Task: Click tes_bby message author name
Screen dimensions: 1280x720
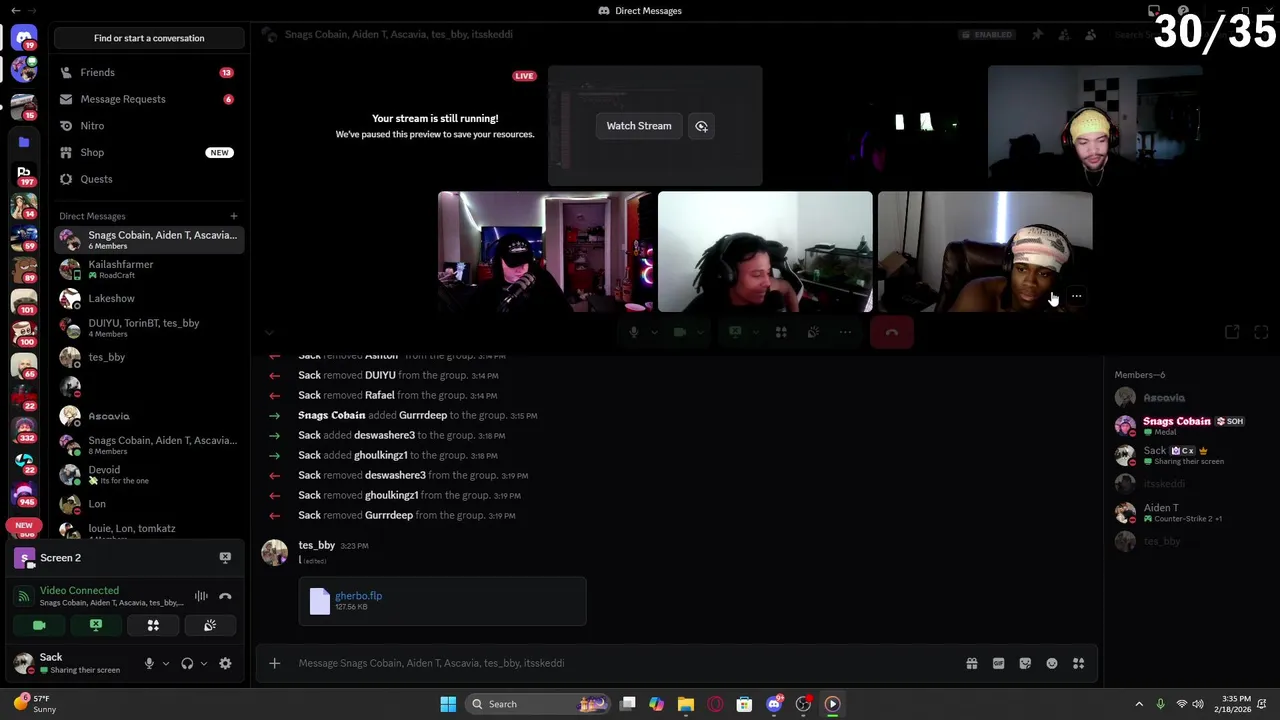Action: coord(316,545)
